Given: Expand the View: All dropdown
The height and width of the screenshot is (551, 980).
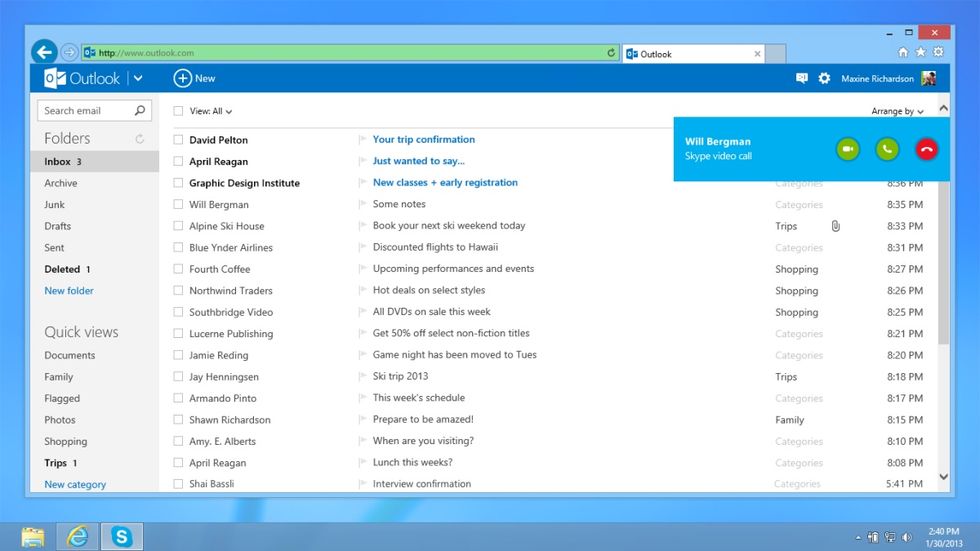Looking at the screenshot, I should 211,112.
